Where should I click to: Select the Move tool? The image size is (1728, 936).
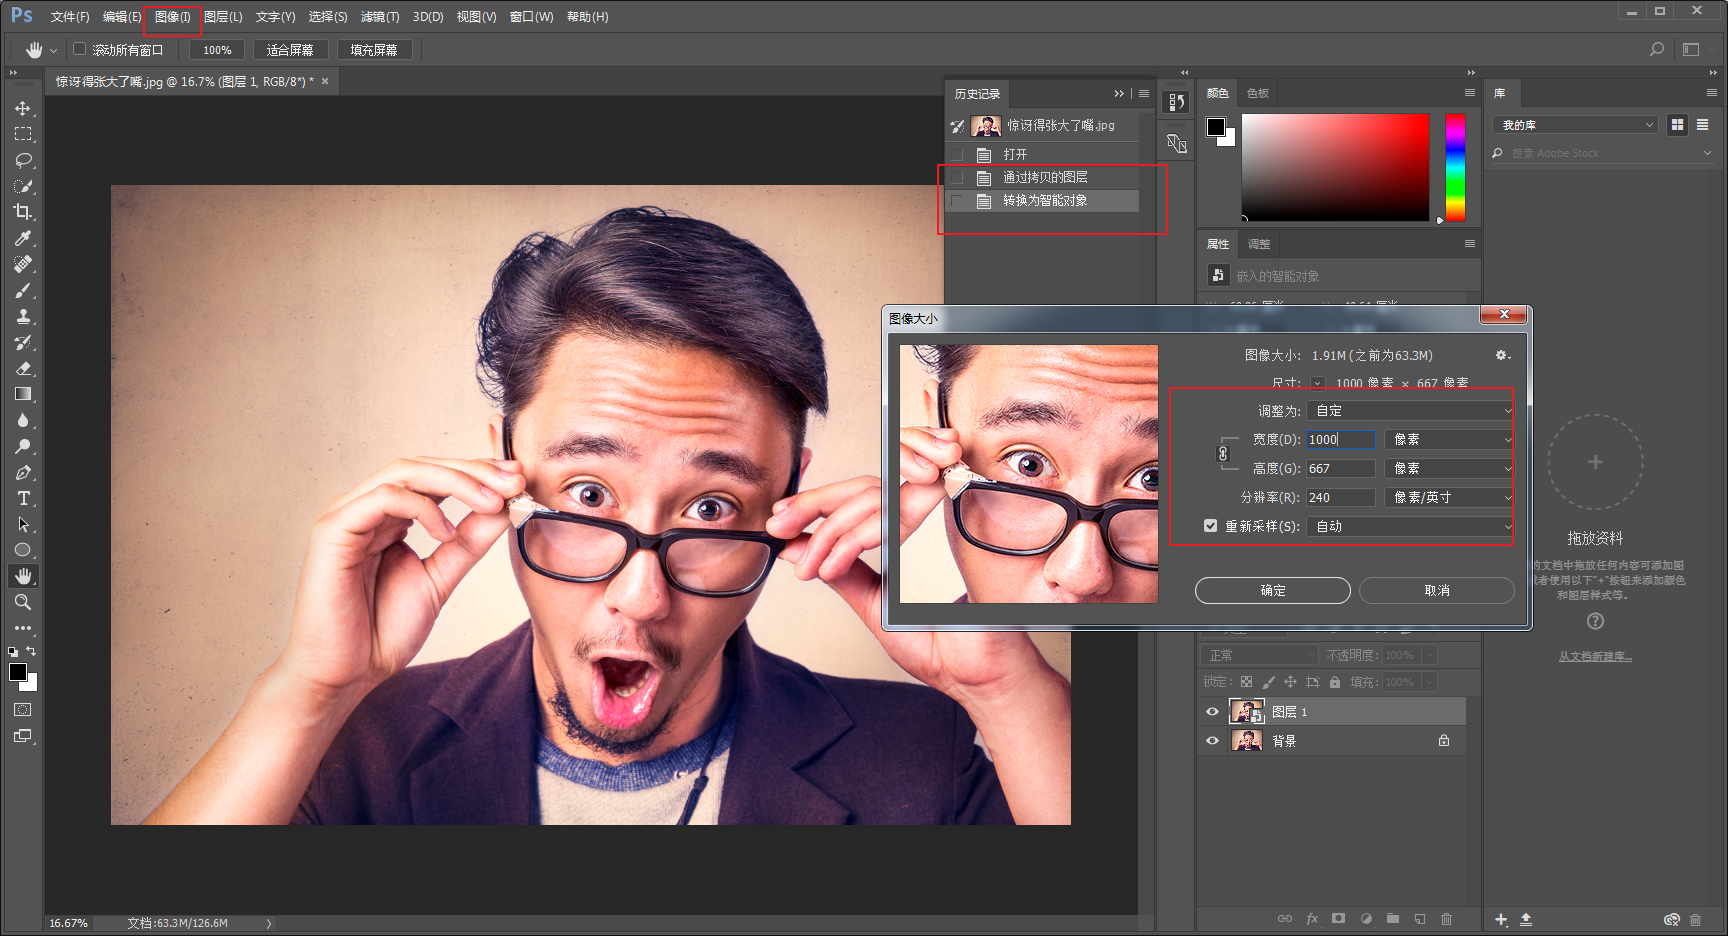[23, 108]
